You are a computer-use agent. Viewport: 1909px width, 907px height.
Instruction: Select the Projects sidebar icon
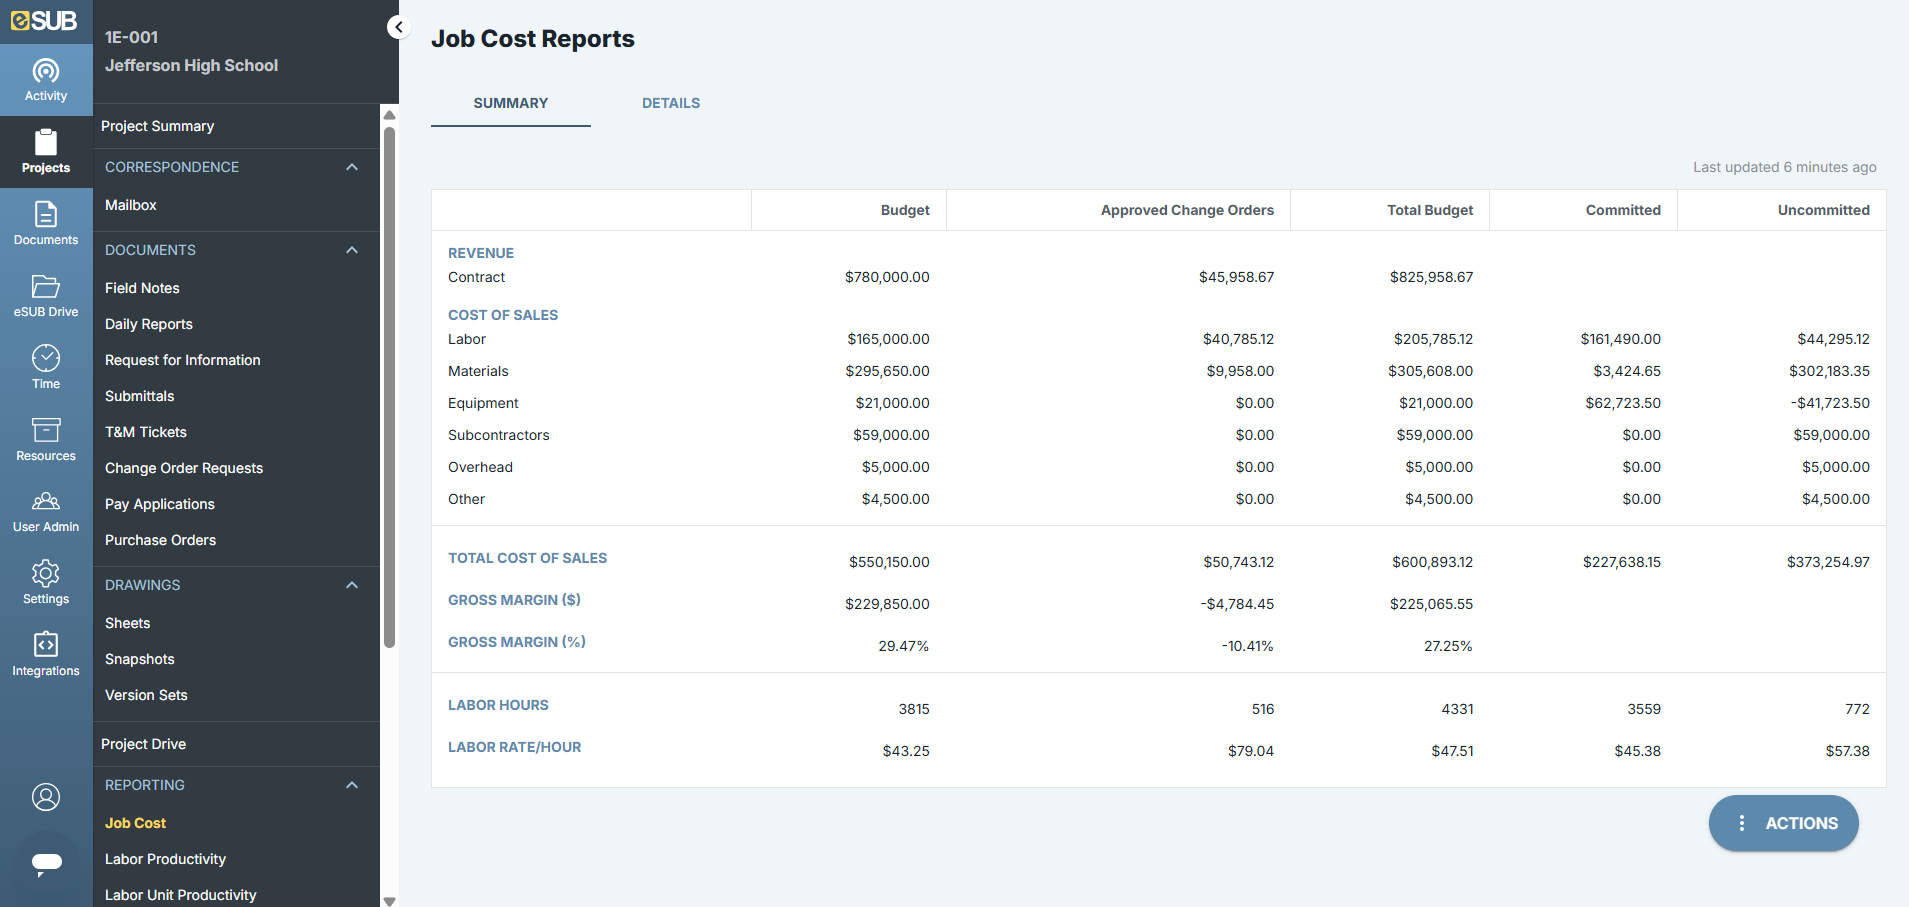coord(46,151)
